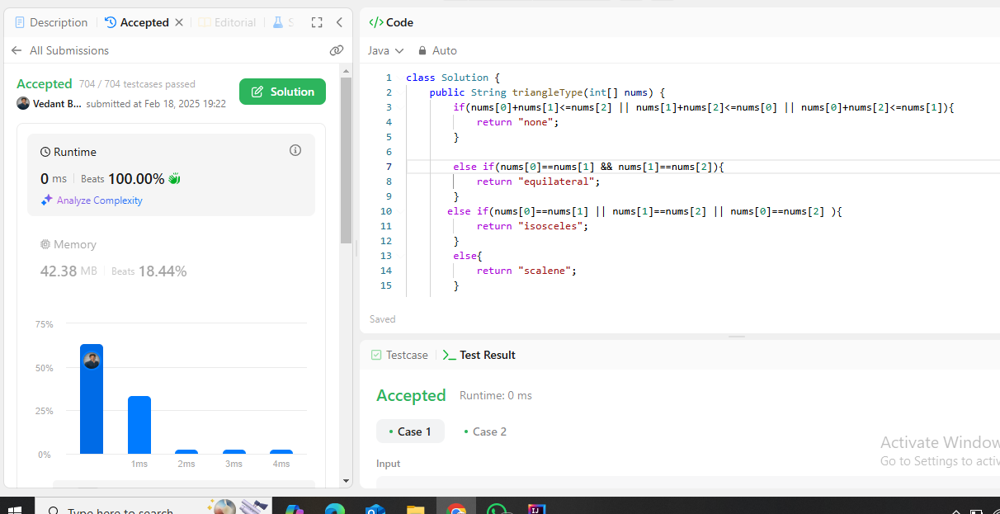1000x514 pixels.
Task: Collapse the left panel using chevron
Action: [x=339, y=22]
